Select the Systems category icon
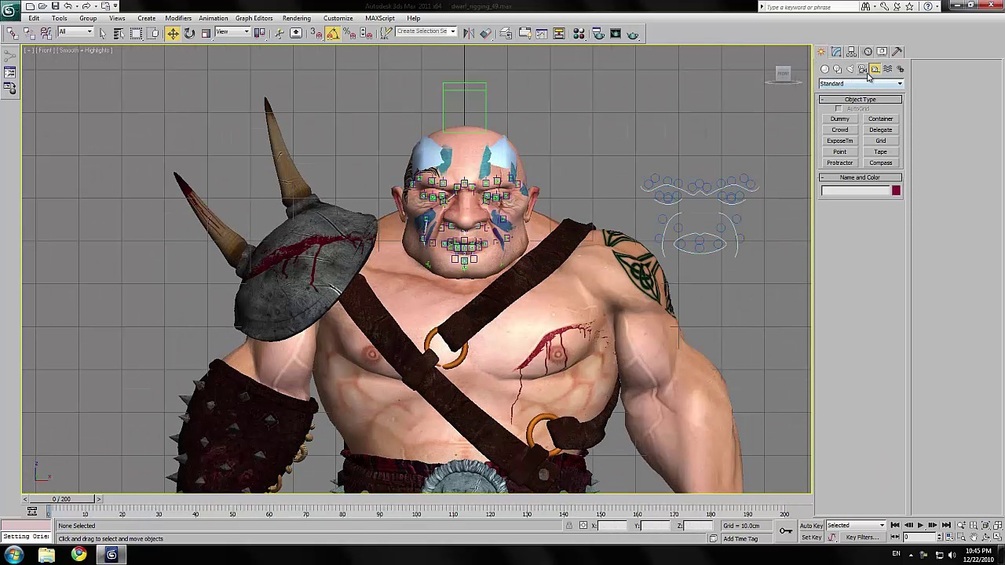1005x565 pixels. [x=900, y=69]
